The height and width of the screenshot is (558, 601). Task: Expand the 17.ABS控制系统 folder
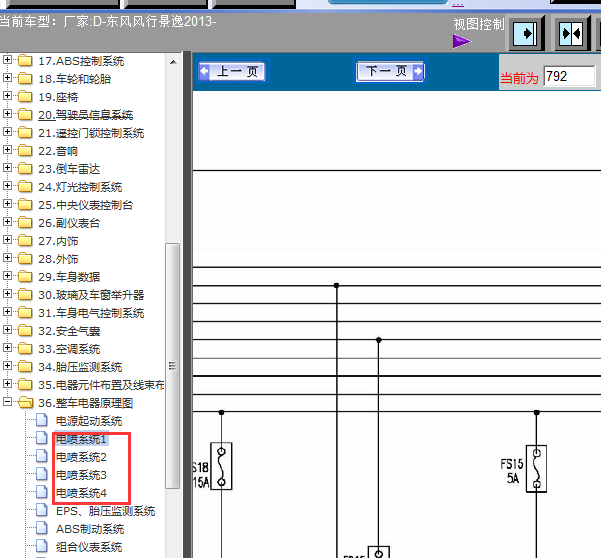(x=7, y=60)
